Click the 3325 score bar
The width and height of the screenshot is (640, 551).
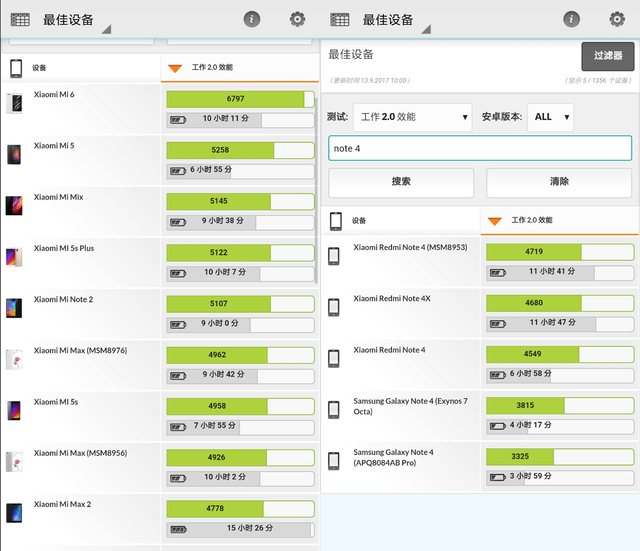560,457
